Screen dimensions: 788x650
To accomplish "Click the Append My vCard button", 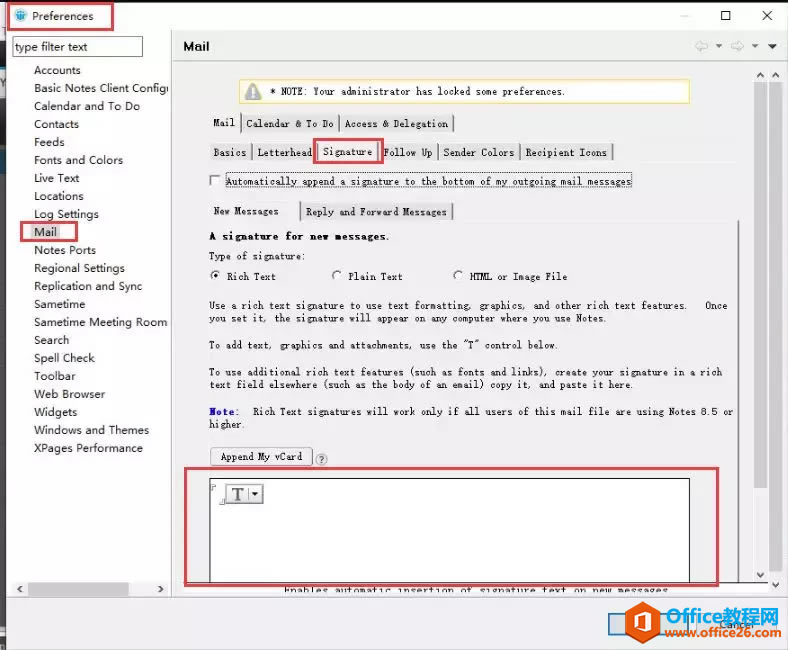I will point(261,456).
